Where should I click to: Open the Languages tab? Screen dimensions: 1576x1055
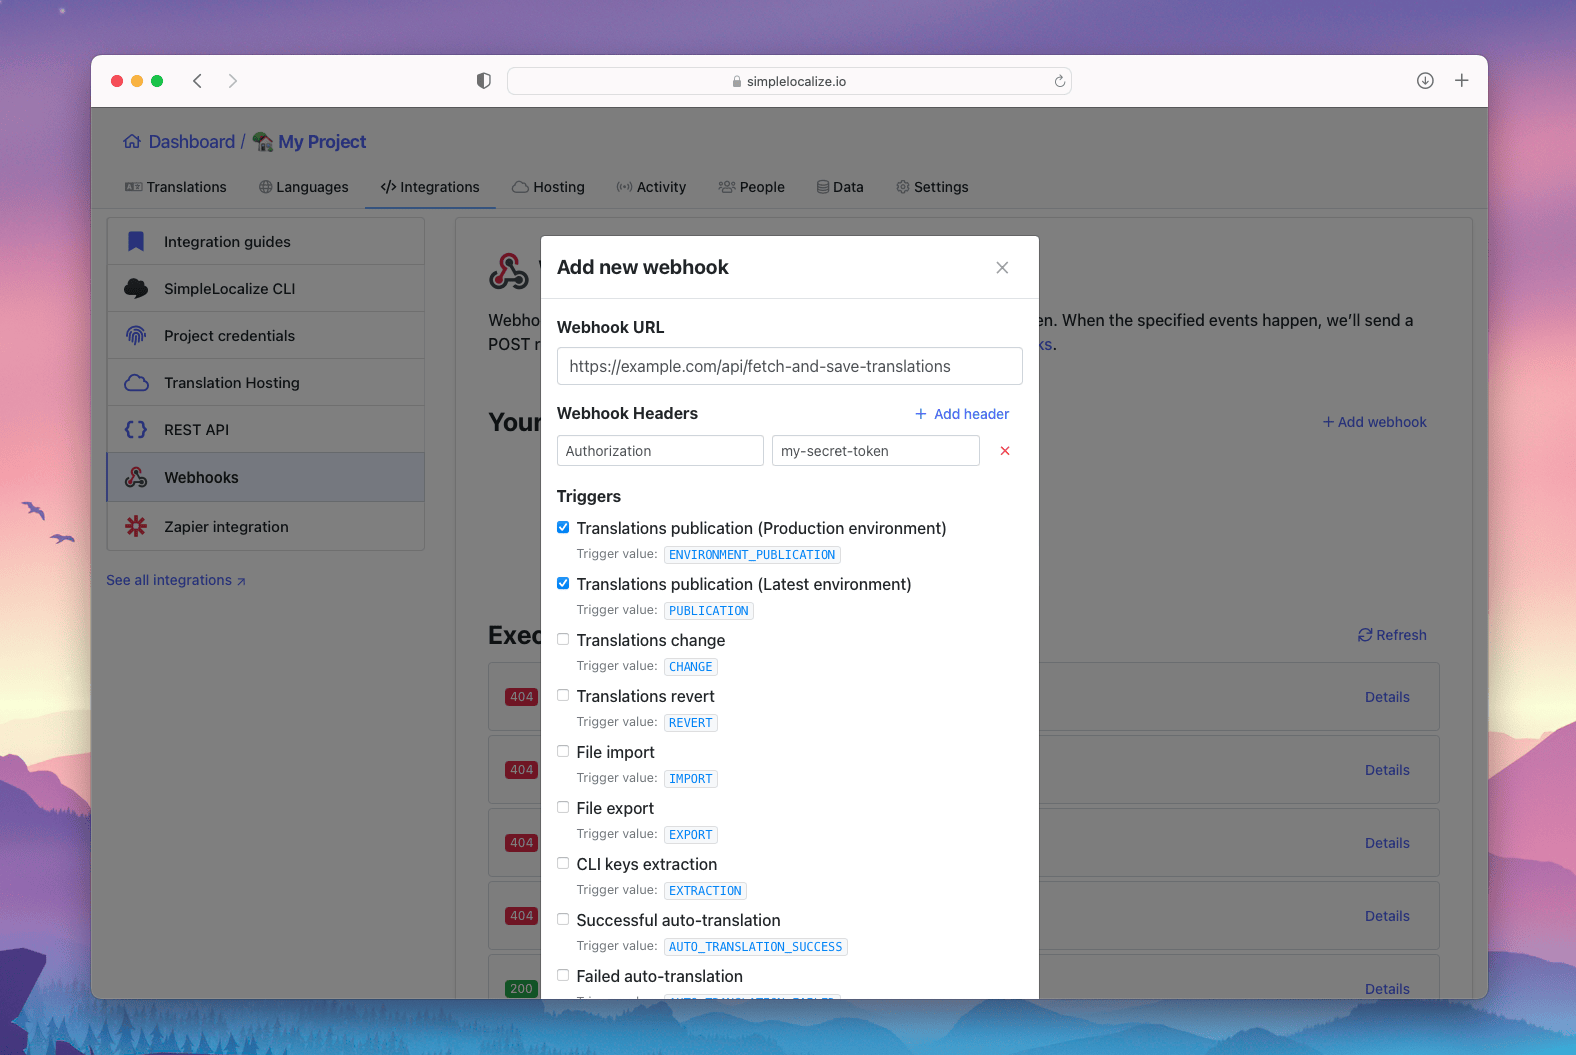(303, 187)
